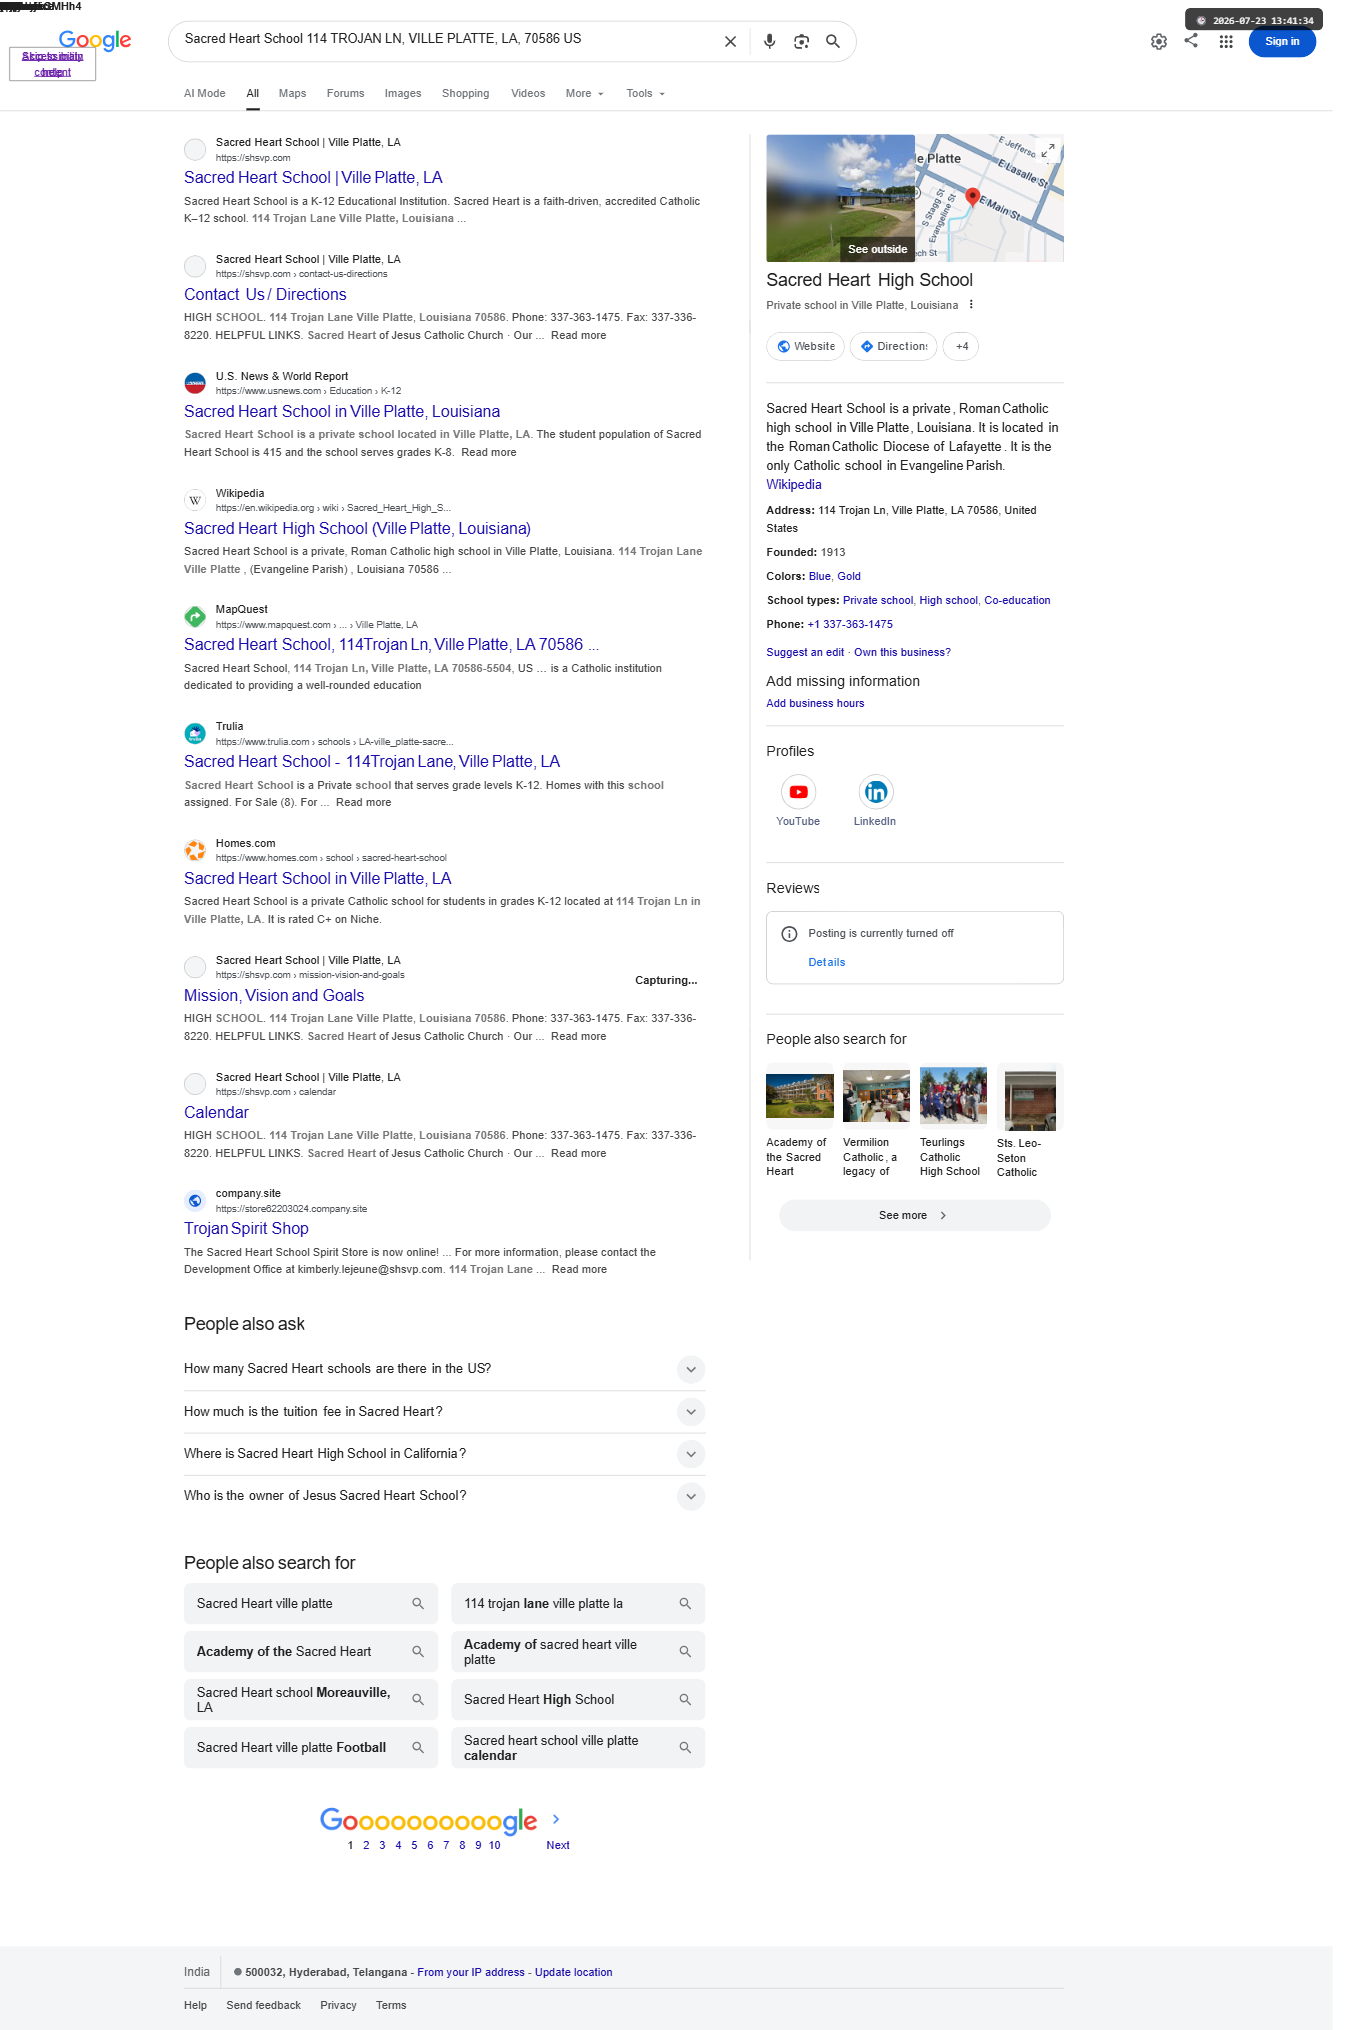
Task: Click 'Send feedback' in footer
Action: pyautogui.click(x=263, y=2006)
